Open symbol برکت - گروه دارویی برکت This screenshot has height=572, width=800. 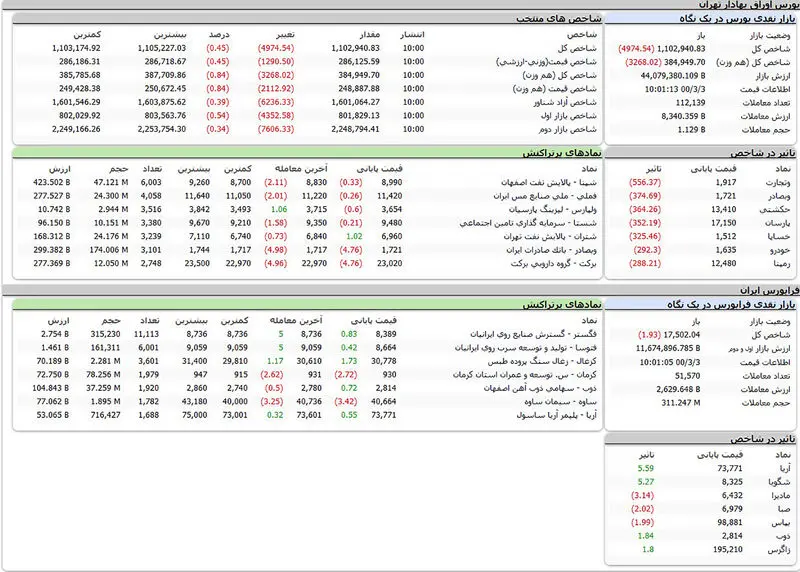tap(554, 263)
